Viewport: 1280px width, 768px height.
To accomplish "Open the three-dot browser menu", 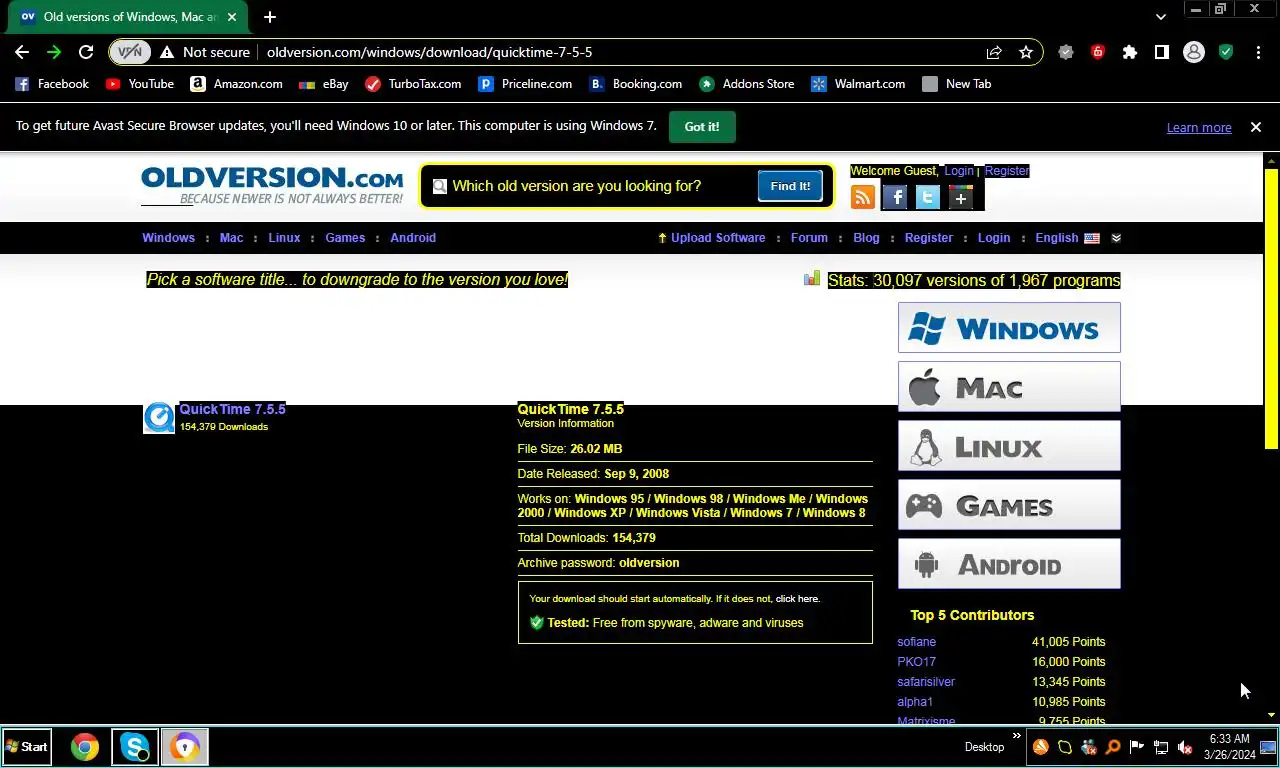I will click(x=1258, y=52).
